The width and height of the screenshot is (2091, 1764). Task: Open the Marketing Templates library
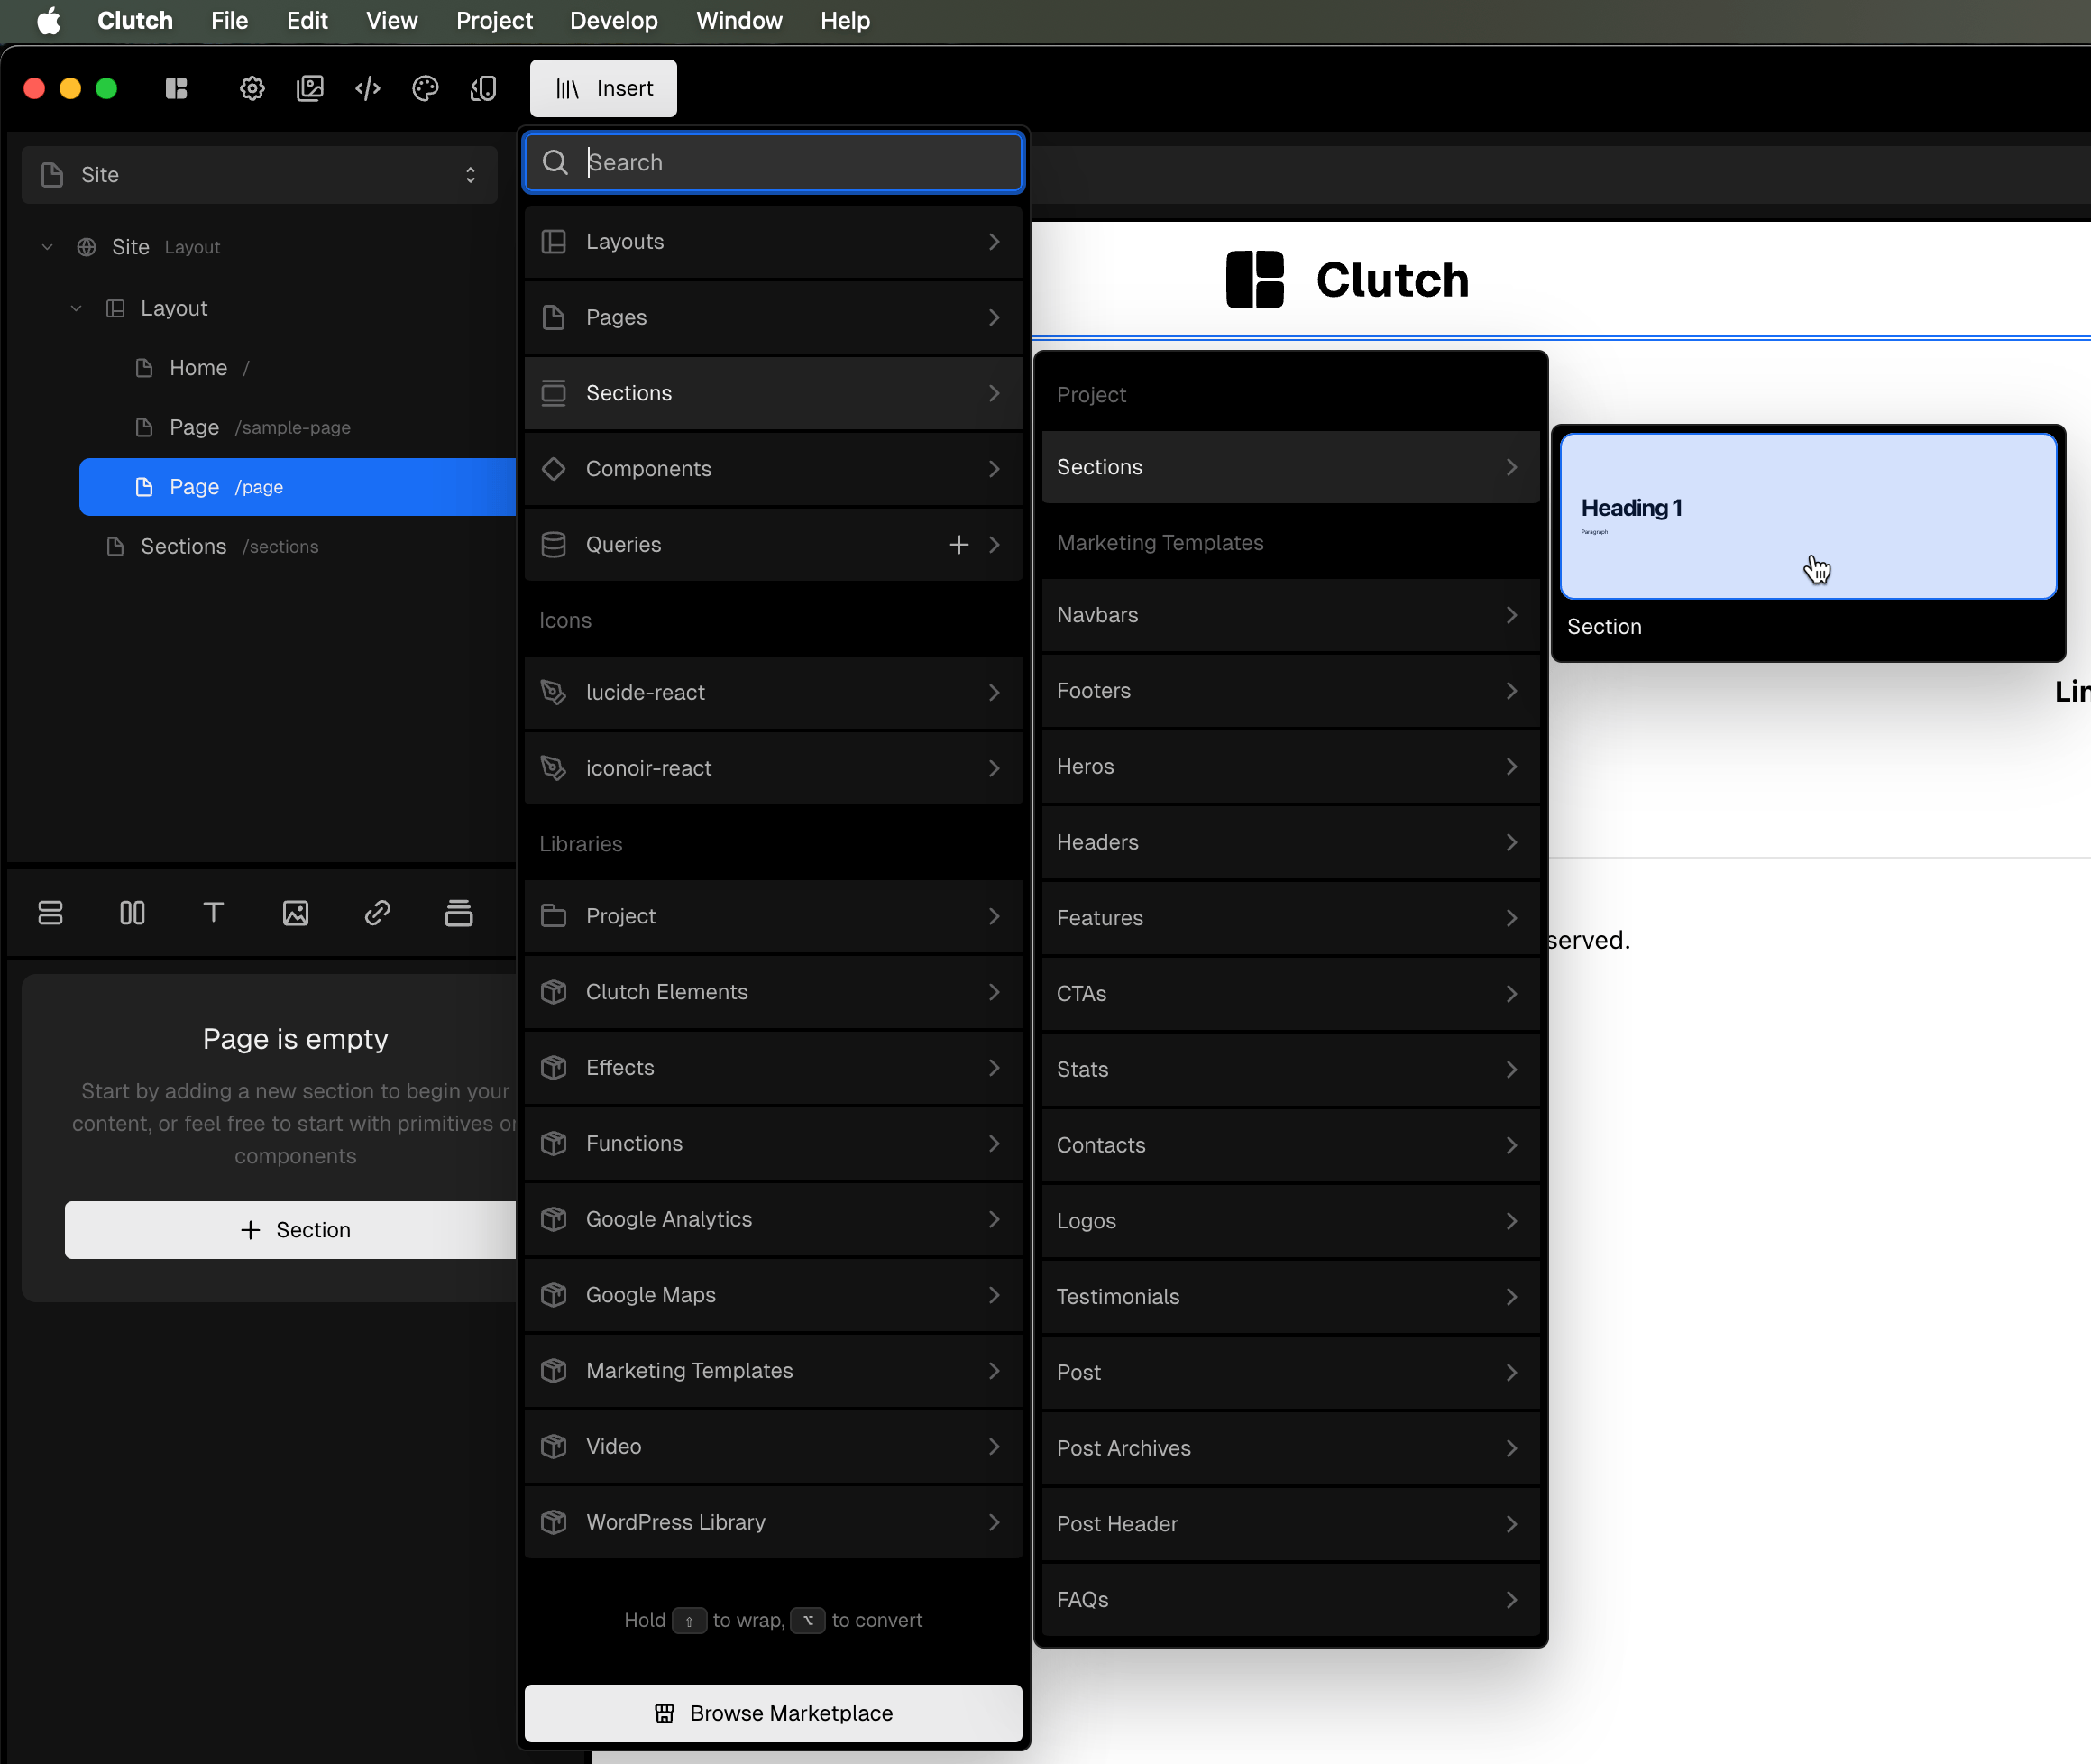point(773,1370)
